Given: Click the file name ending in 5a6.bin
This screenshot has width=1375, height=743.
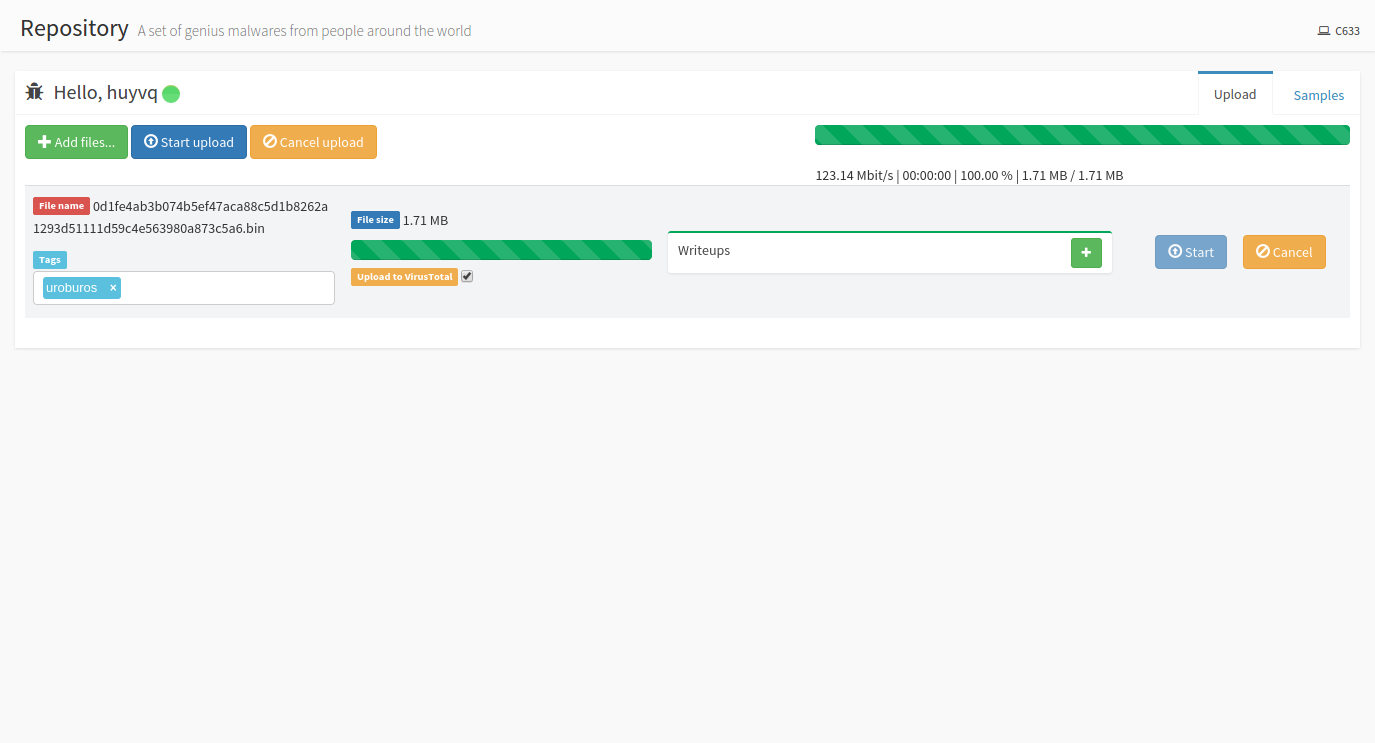Looking at the screenshot, I should (x=180, y=217).
